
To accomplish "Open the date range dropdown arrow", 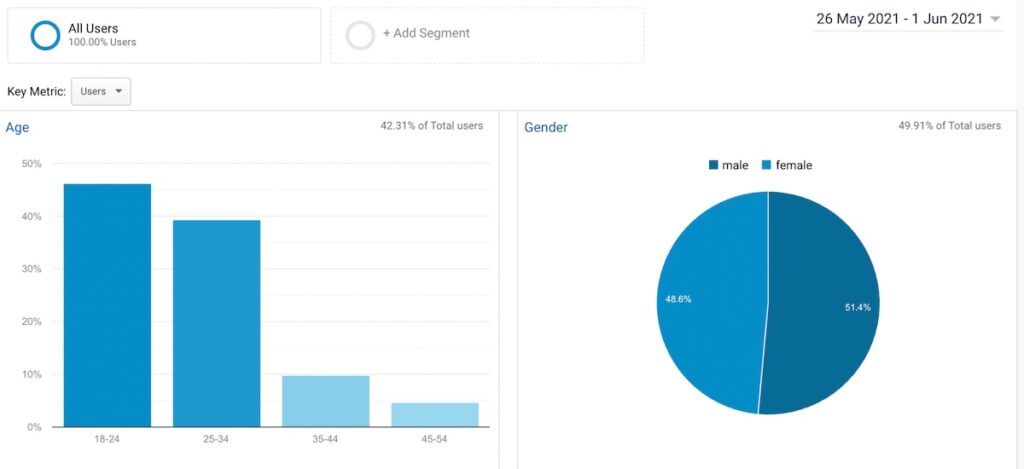I will pos(995,19).
